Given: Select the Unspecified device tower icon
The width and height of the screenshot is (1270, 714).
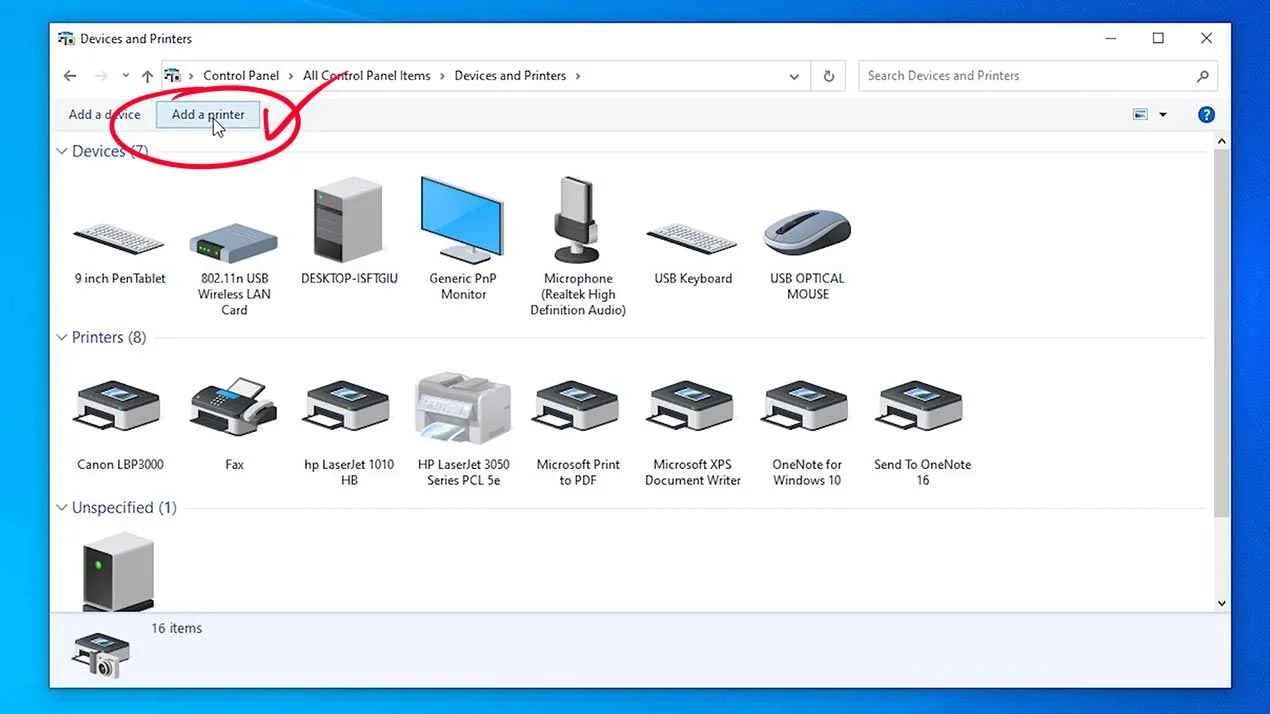Looking at the screenshot, I should point(119,571).
